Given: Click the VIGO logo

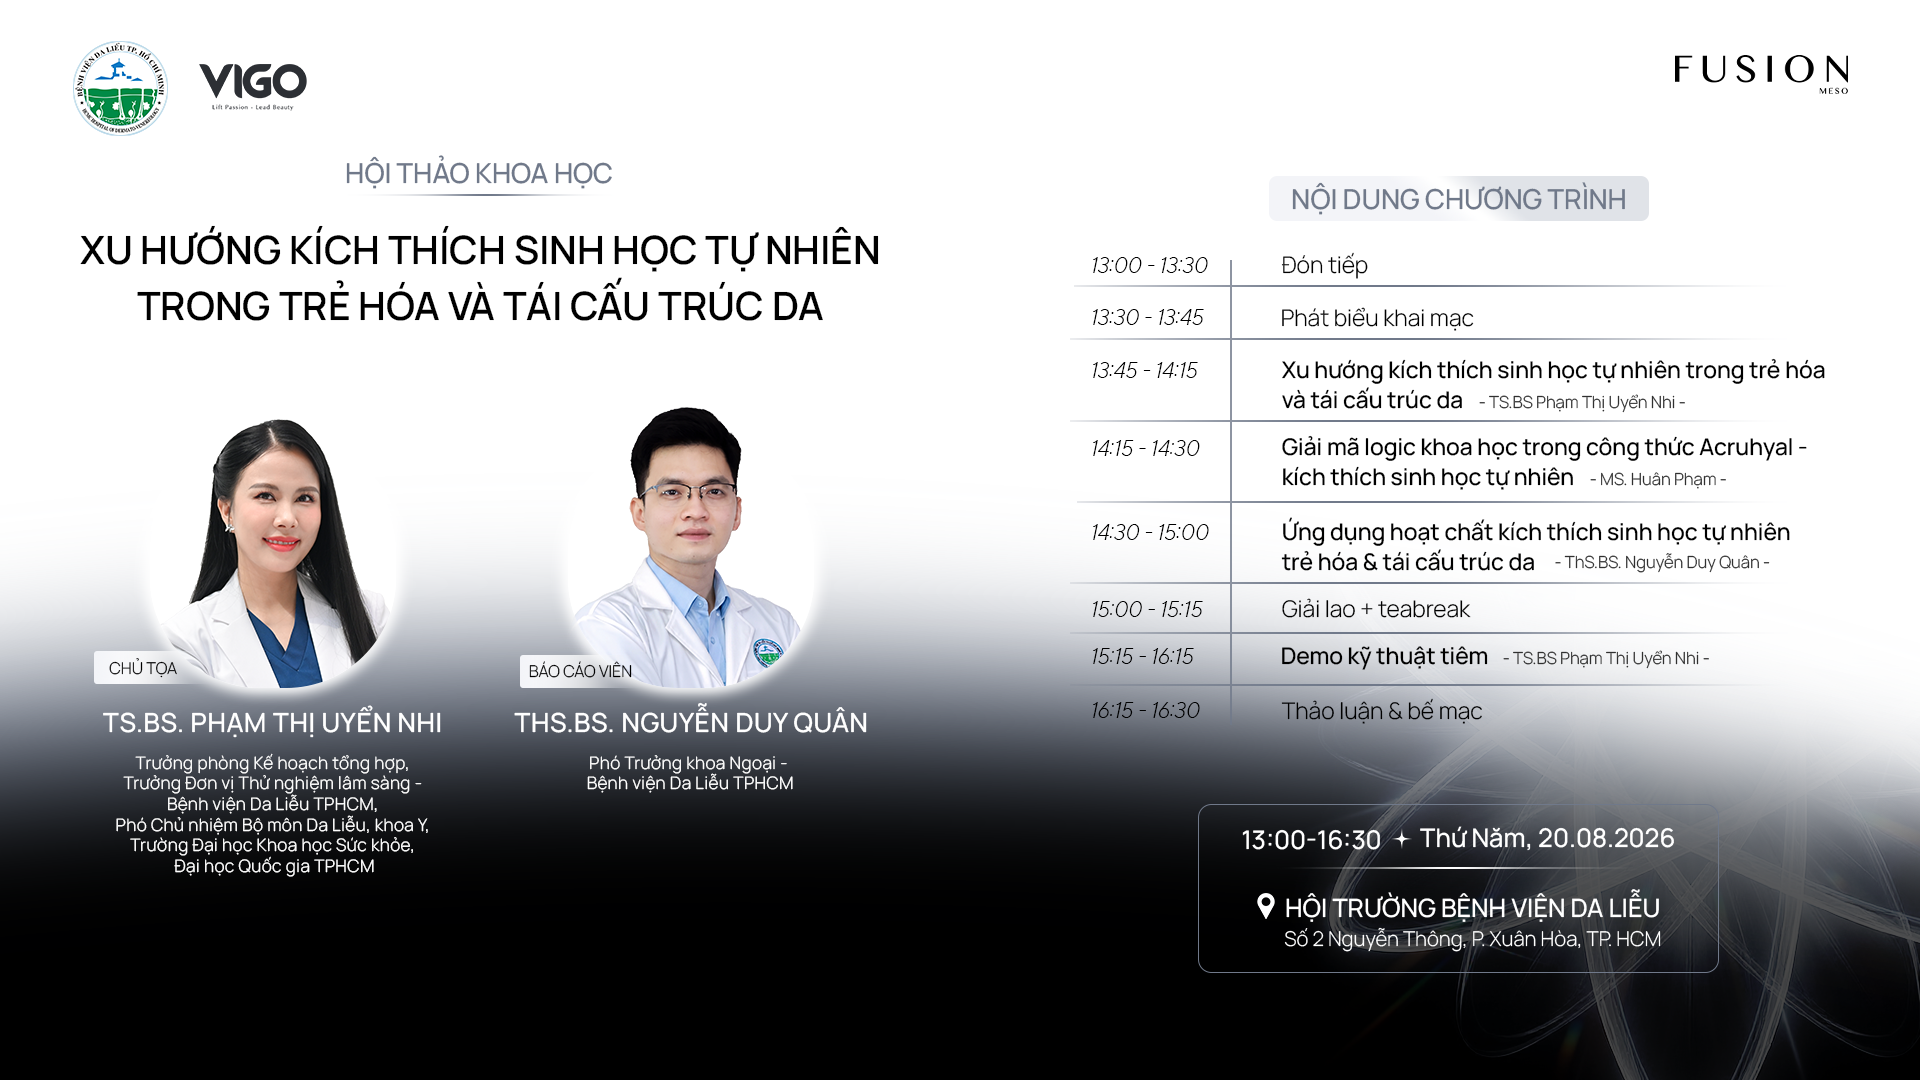Looking at the screenshot, I should click(x=253, y=86).
